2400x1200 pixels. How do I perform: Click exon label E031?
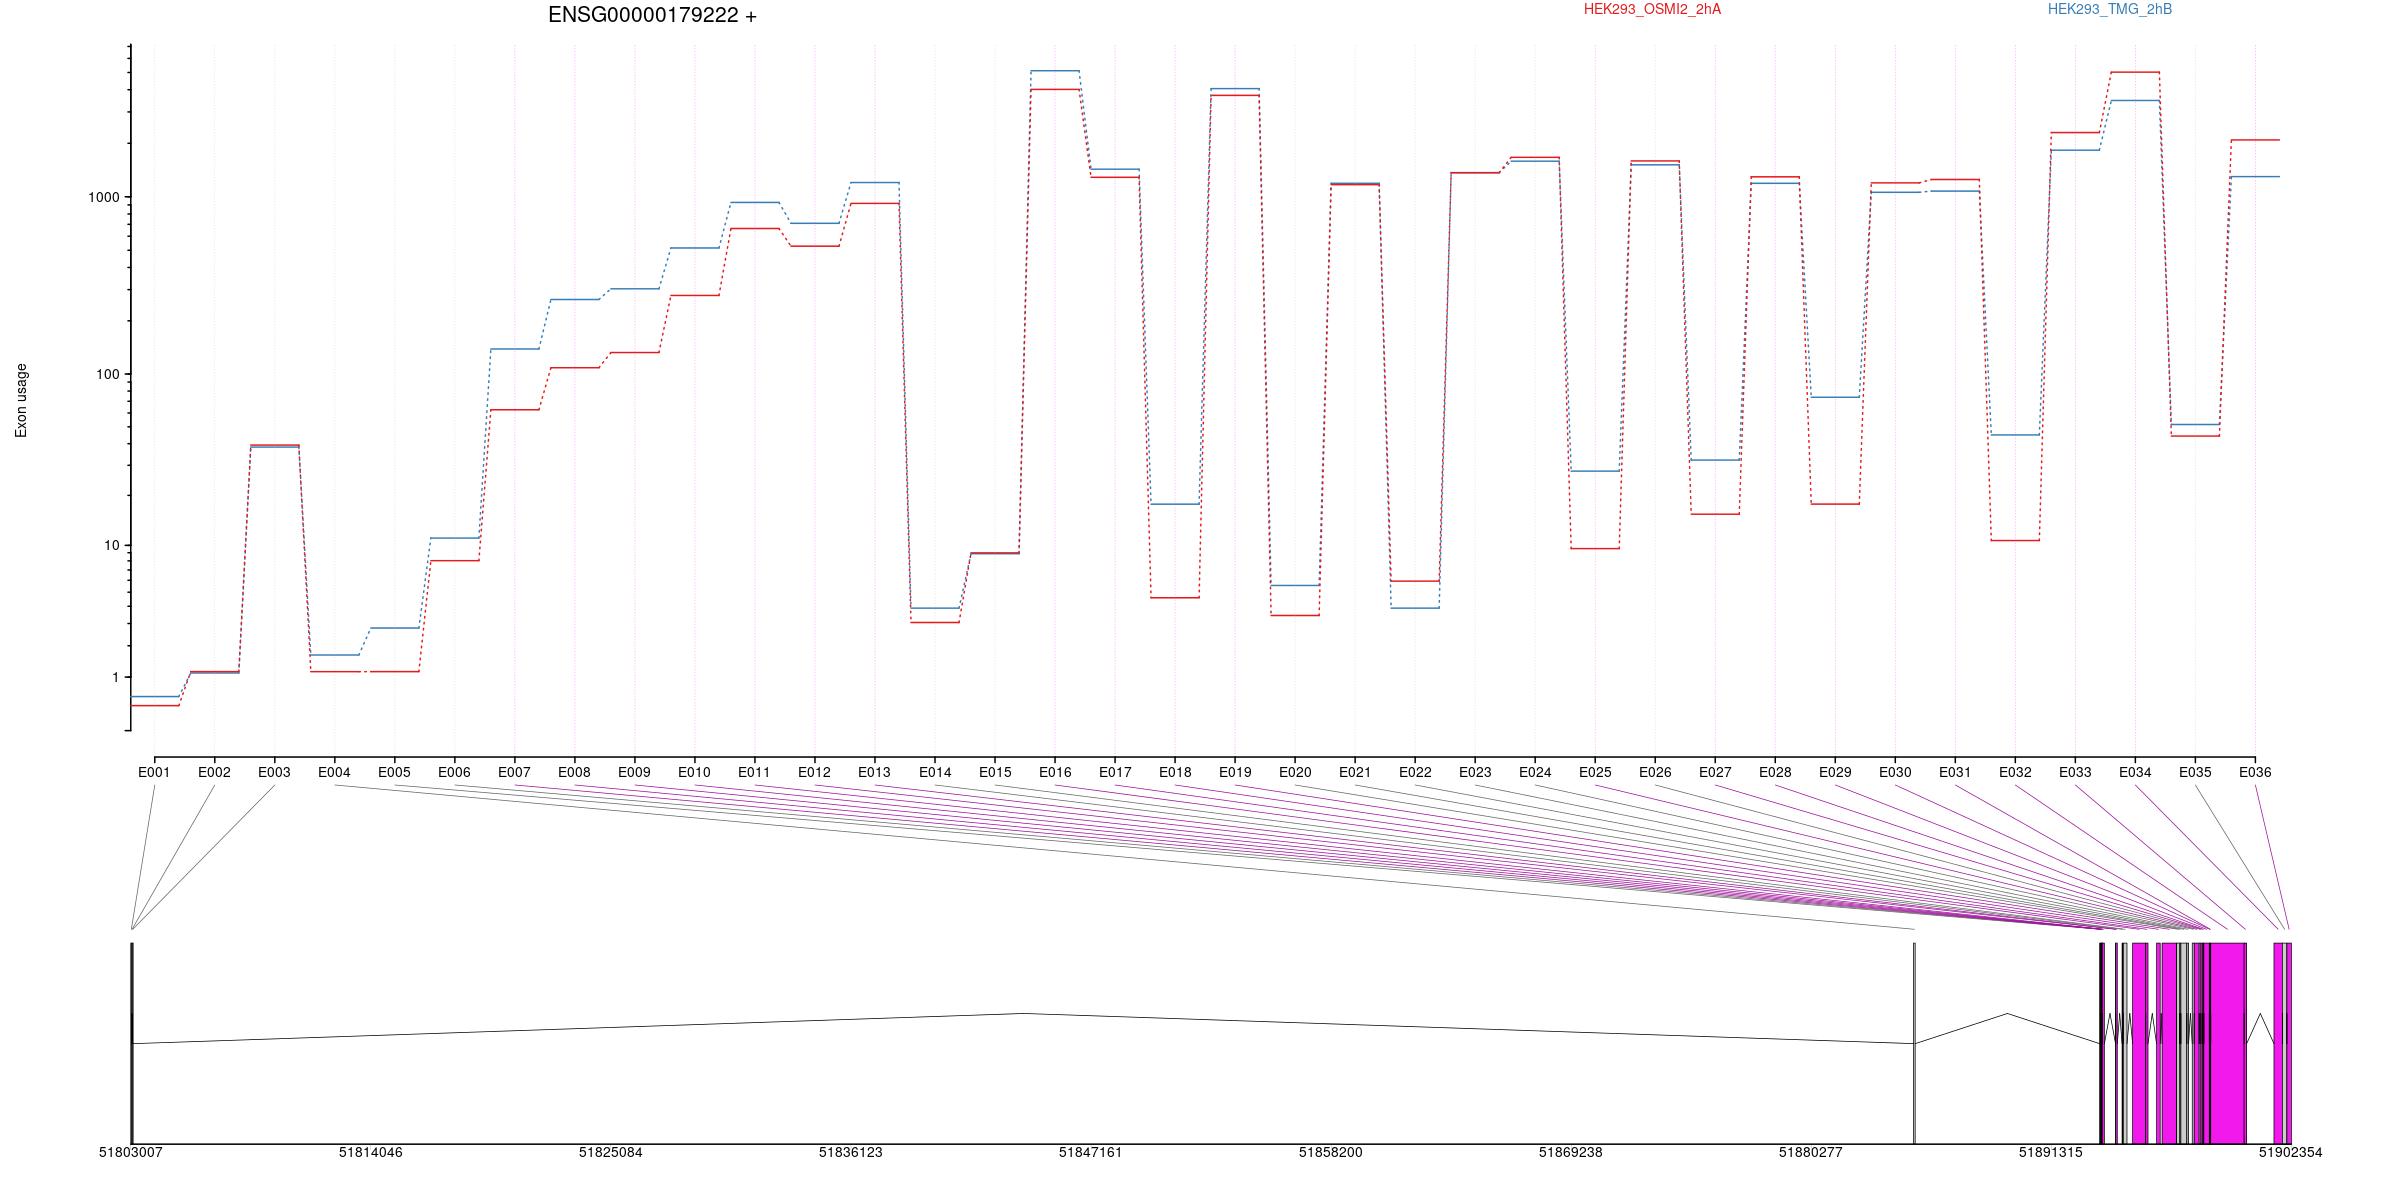coord(1955,772)
